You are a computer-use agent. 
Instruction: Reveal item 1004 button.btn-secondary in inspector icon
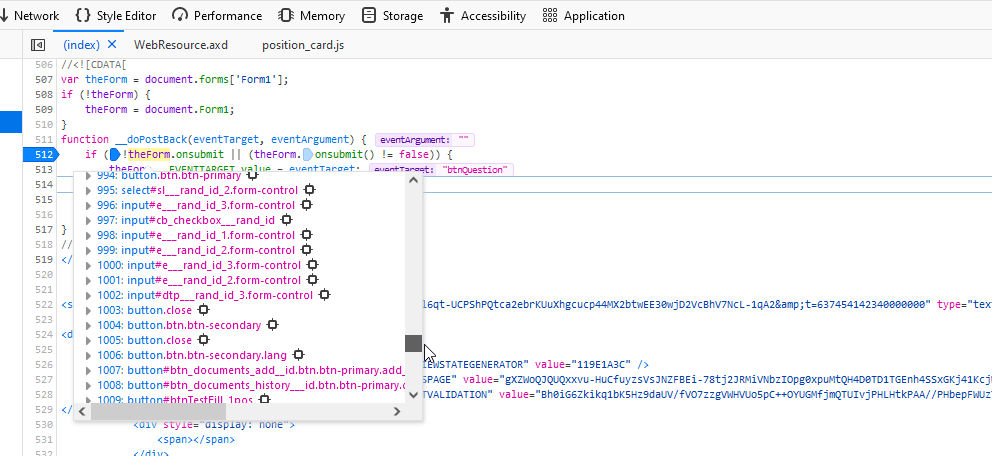click(272, 325)
